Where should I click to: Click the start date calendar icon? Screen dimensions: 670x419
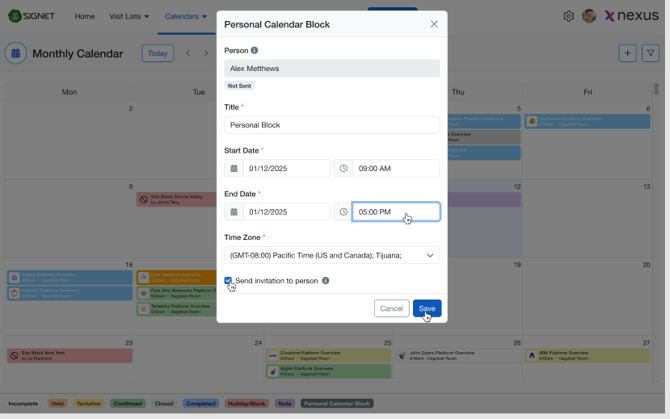point(234,168)
